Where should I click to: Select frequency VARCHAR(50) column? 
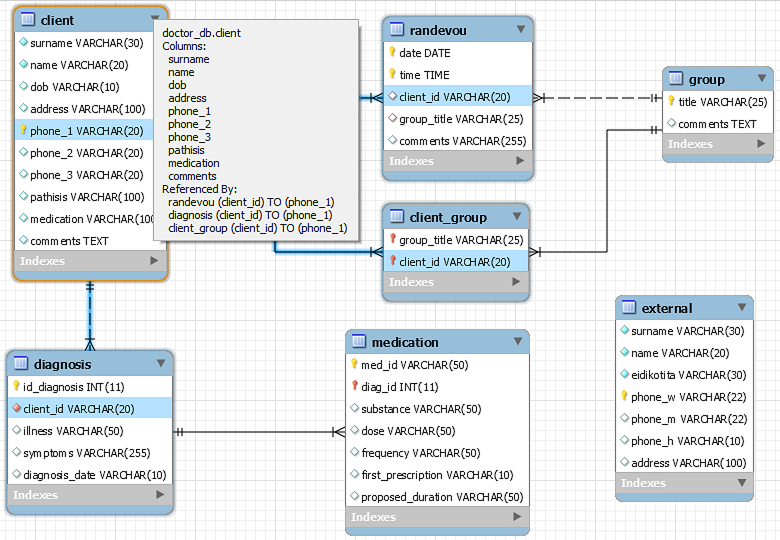click(437, 452)
